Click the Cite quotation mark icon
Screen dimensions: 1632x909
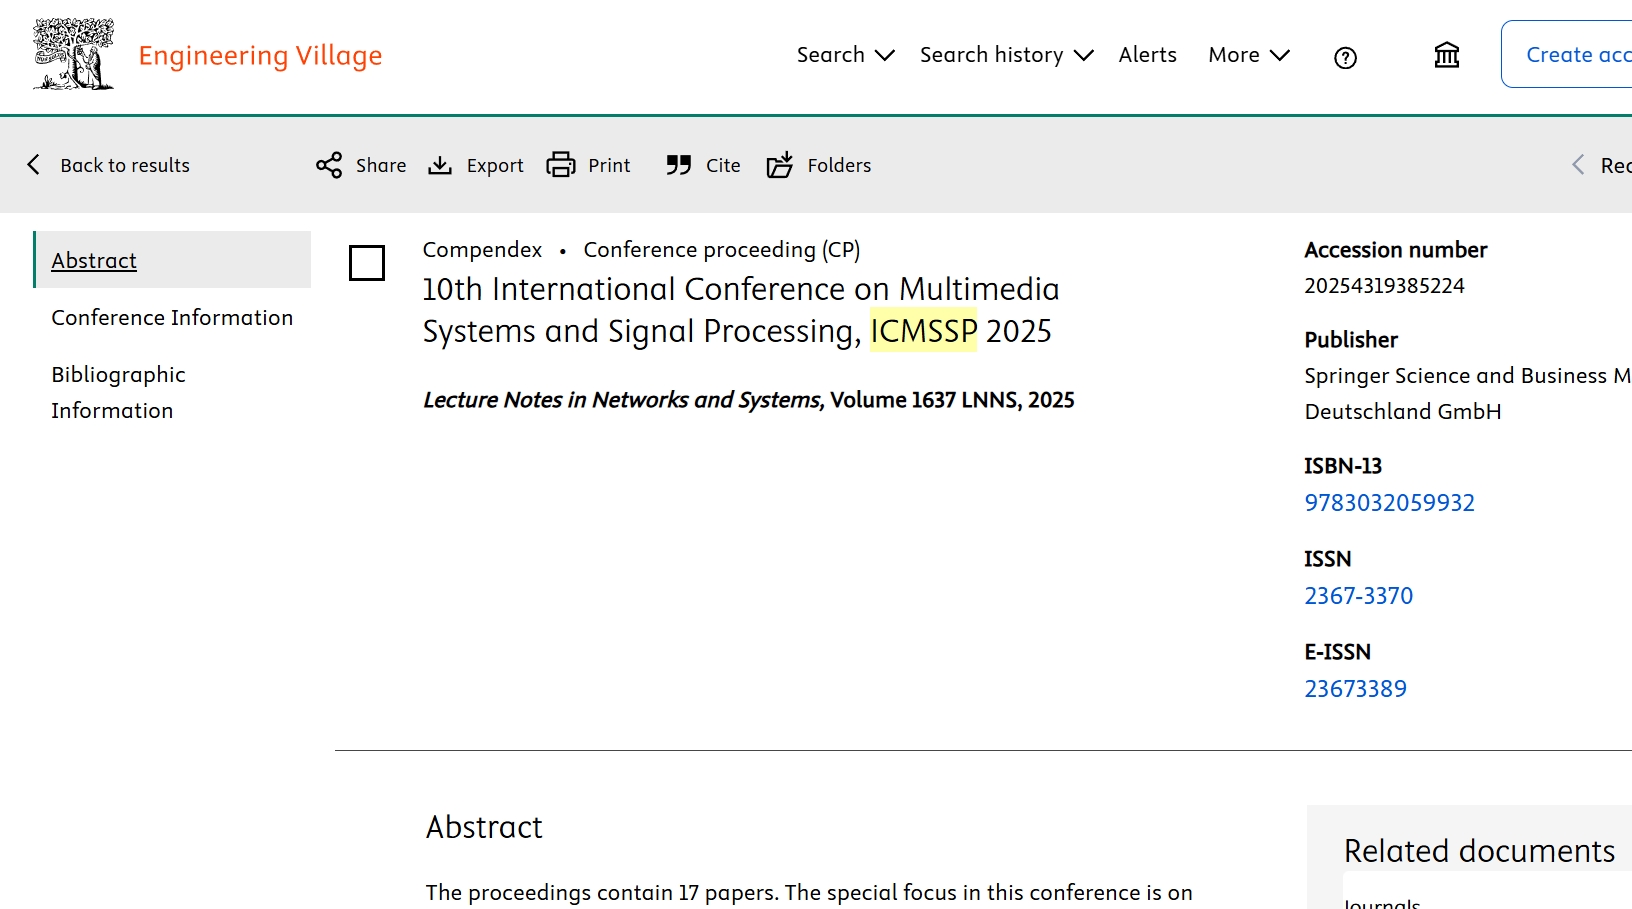679,165
